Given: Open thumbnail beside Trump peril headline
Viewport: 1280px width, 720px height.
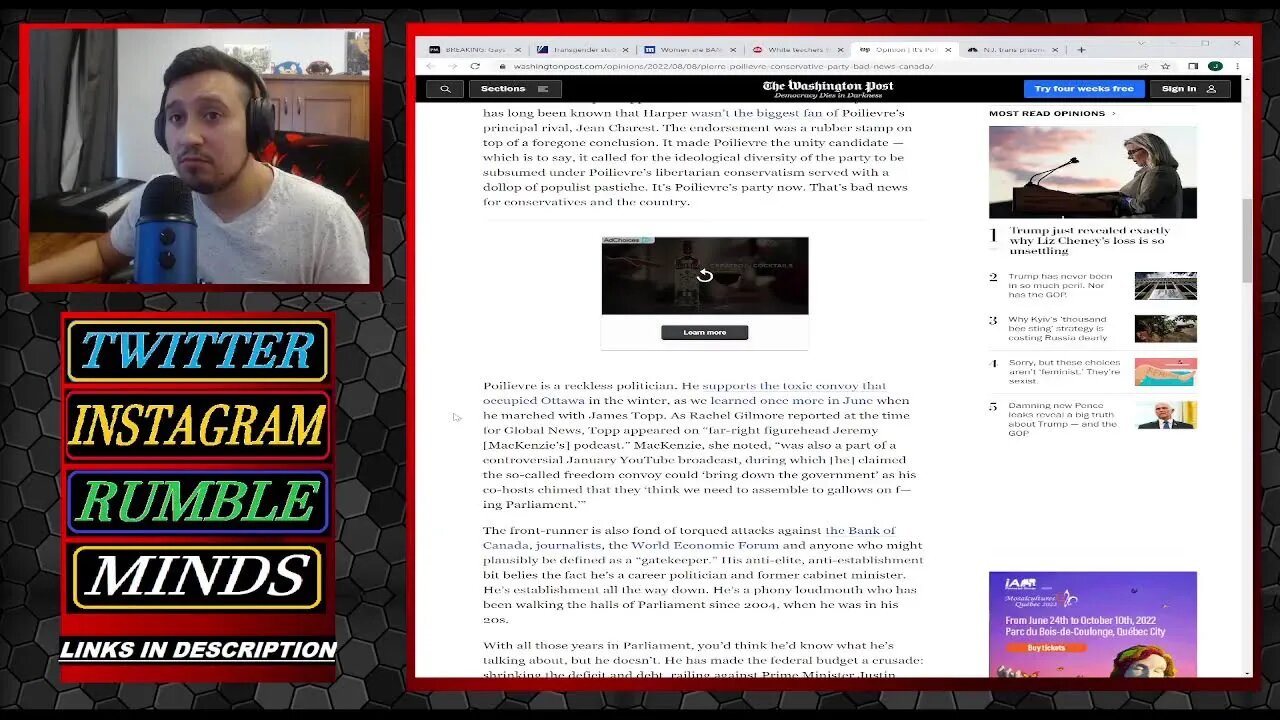Looking at the screenshot, I should [1165, 285].
